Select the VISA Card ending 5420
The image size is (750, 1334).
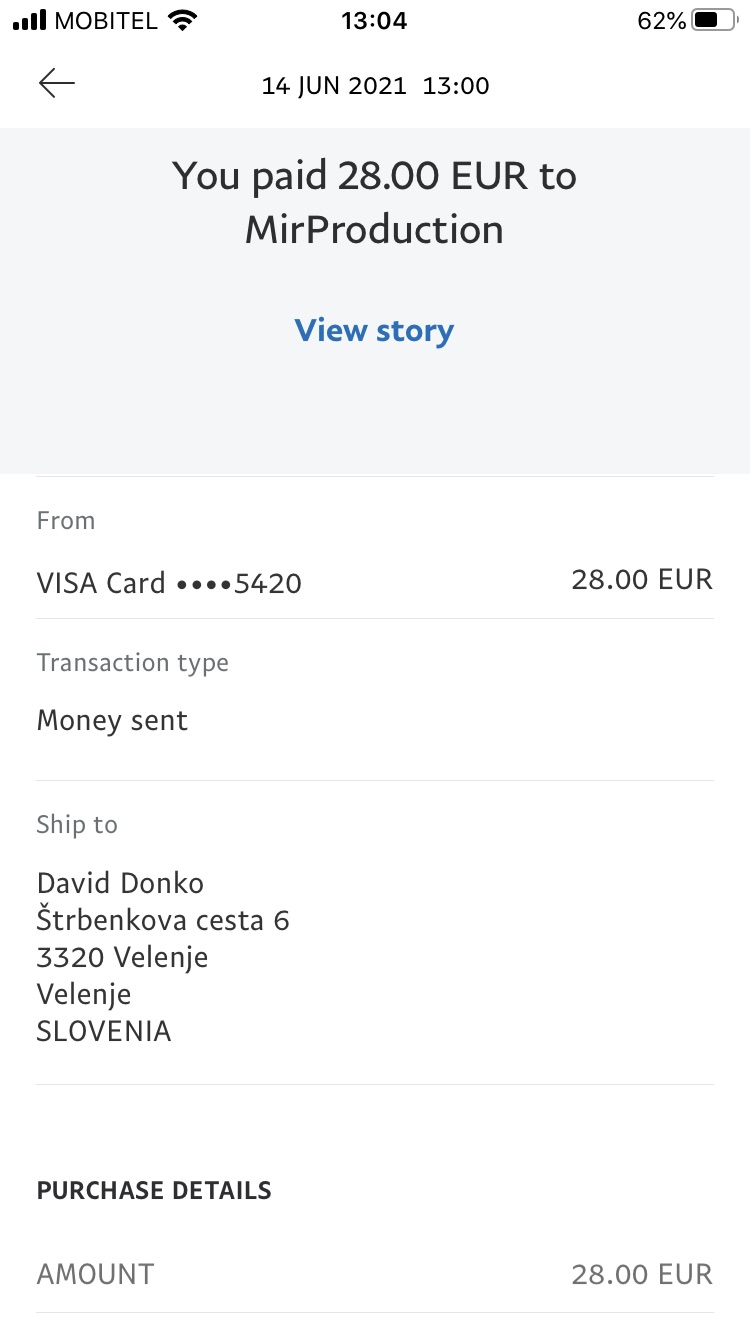[x=169, y=583]
